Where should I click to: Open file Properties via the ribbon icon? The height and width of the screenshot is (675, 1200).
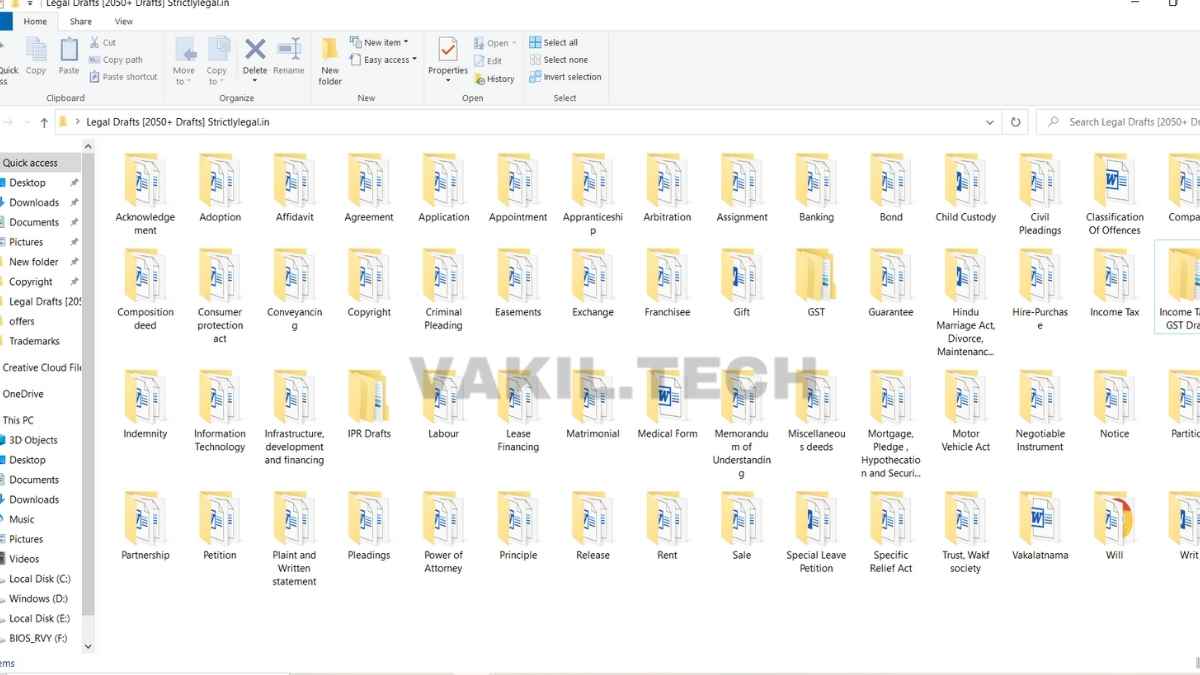[x=447, y=55]
